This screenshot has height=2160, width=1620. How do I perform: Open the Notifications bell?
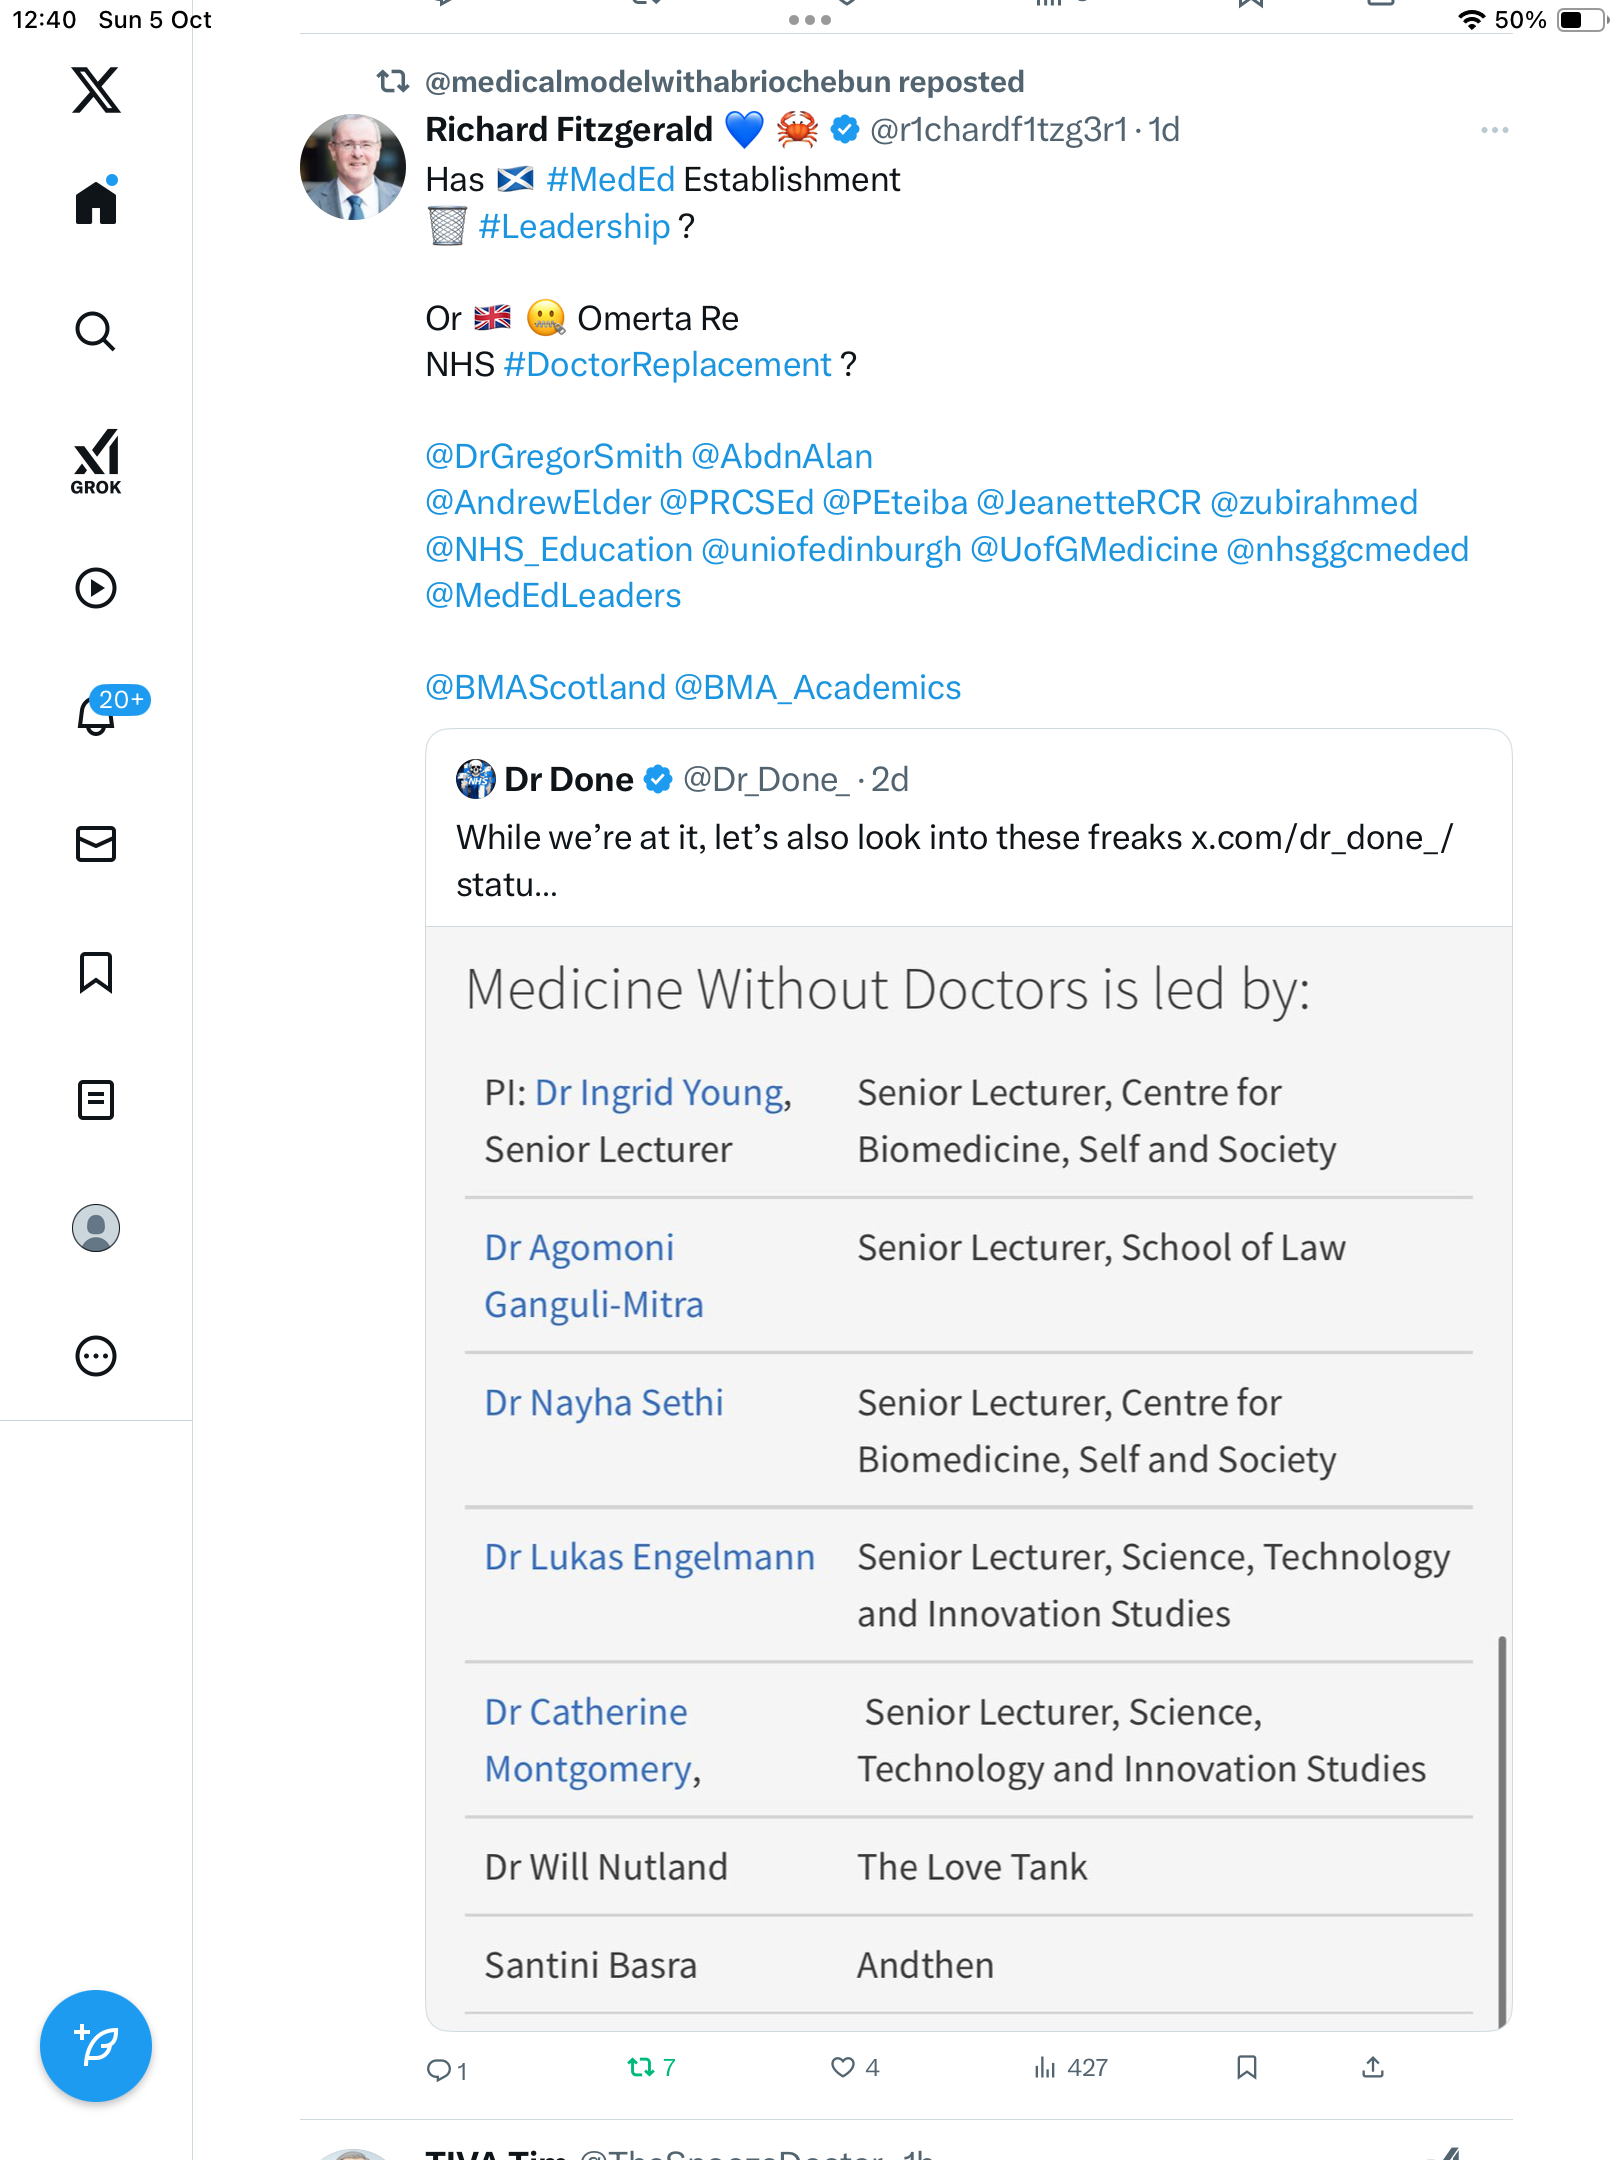point(96,715)
